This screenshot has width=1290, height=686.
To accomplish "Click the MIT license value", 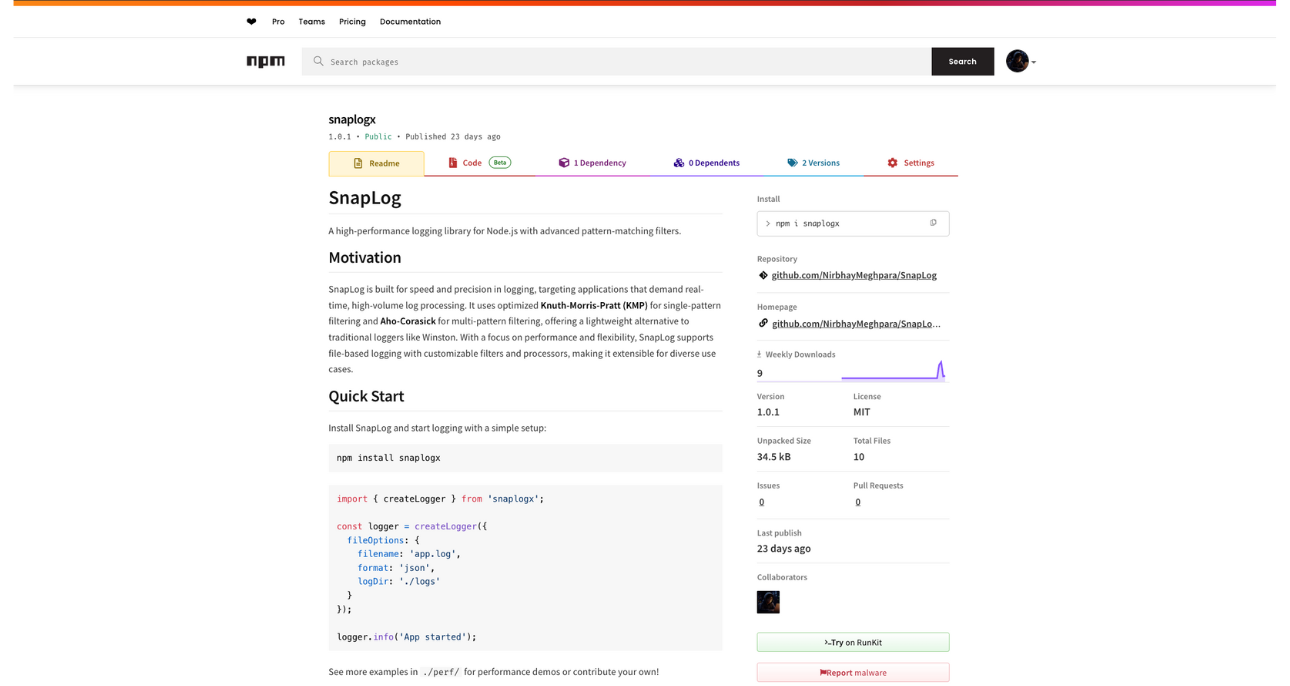I will pos(861,412).
